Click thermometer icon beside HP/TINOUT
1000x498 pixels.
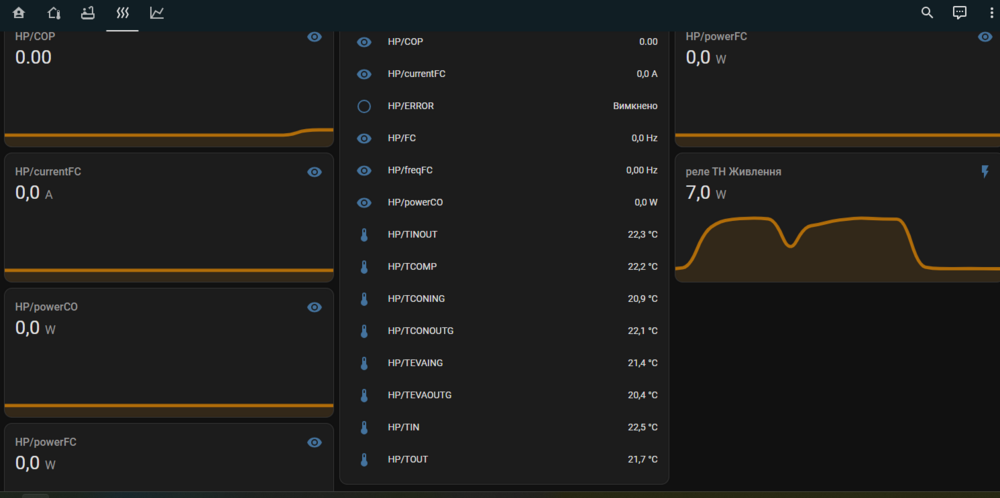(364, 235)
